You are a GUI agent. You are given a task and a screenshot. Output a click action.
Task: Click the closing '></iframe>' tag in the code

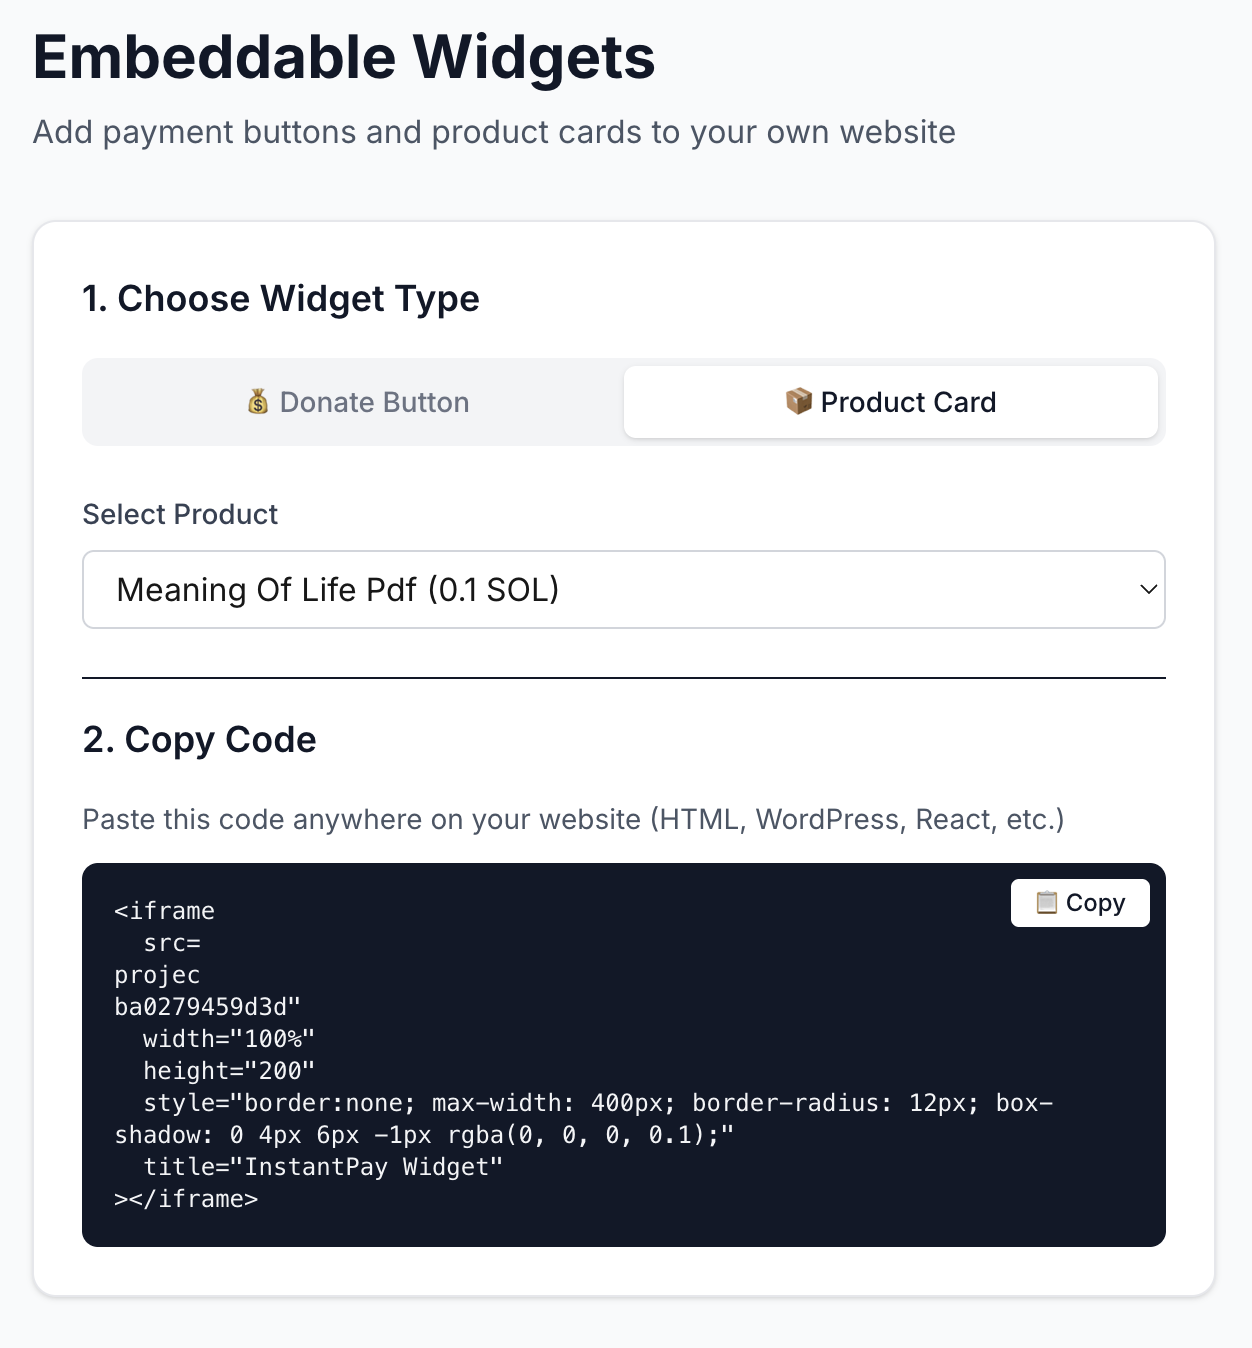pos(186,1199)
